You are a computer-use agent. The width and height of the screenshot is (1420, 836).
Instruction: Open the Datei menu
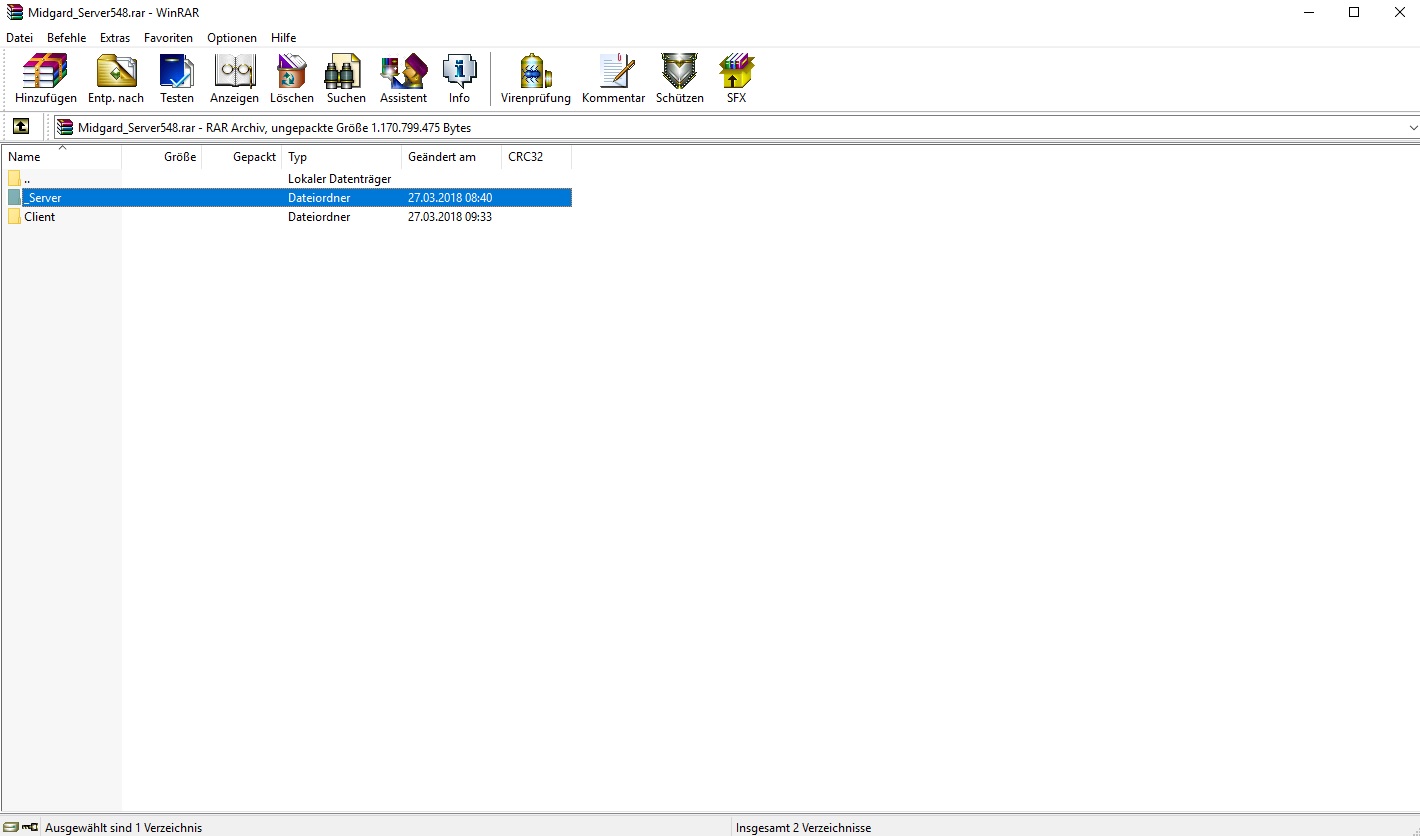click(20, 37)
